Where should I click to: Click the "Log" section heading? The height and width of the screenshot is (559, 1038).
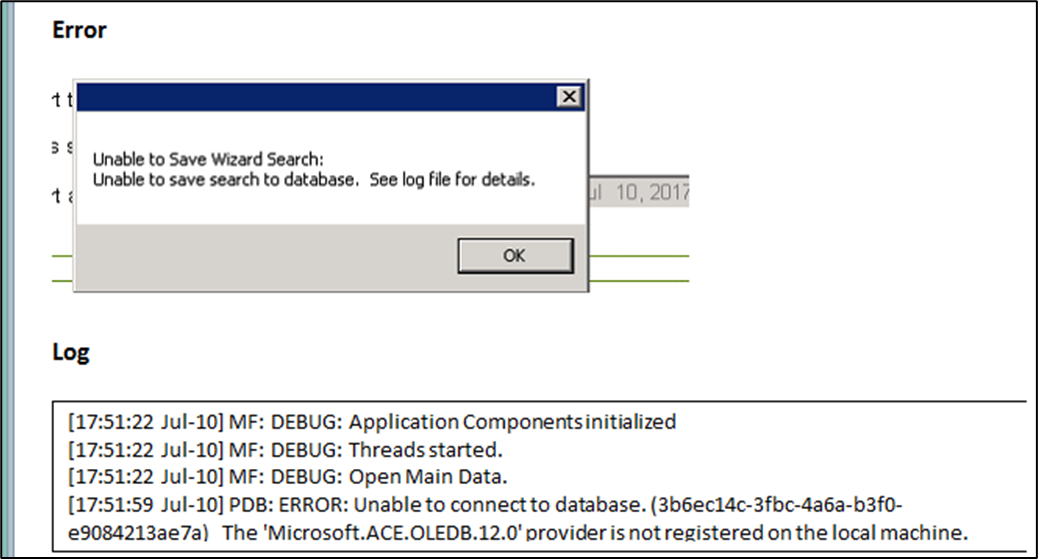pos(70,352)
